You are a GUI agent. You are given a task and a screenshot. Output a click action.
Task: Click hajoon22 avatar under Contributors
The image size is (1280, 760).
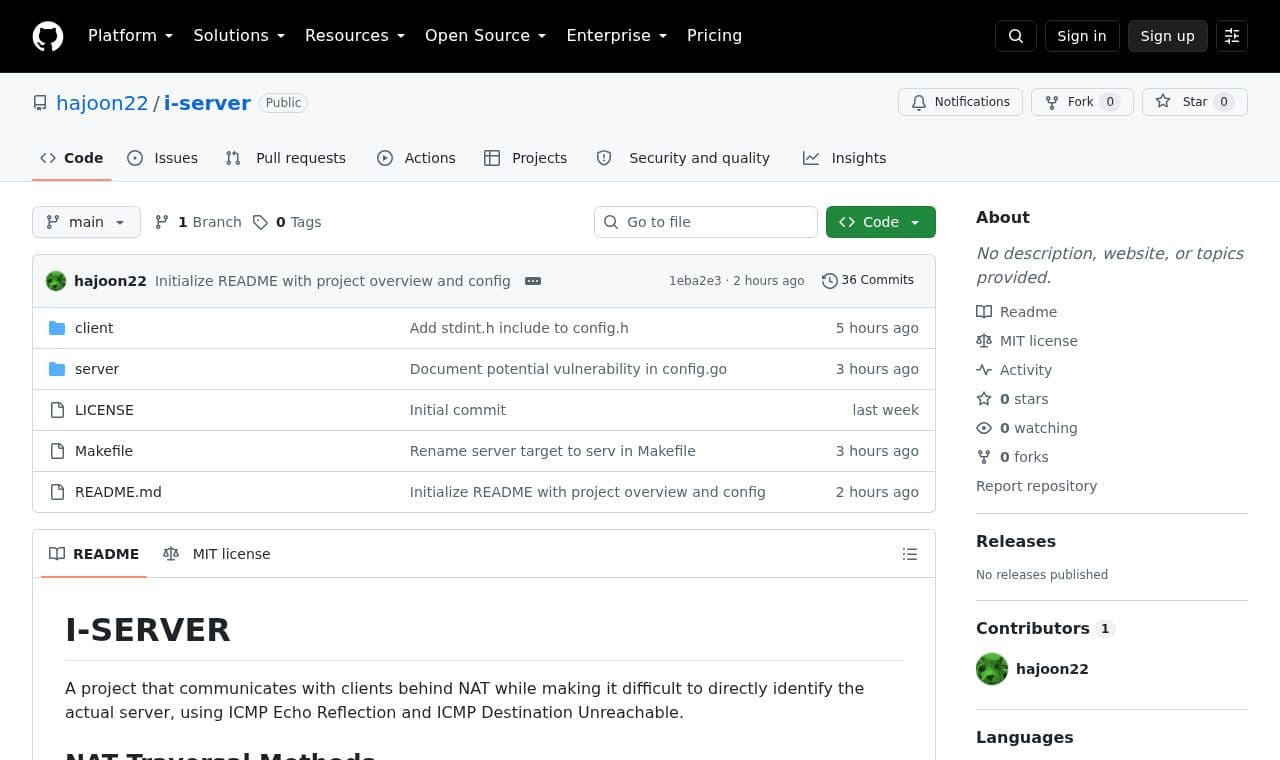tap(992, 669)
